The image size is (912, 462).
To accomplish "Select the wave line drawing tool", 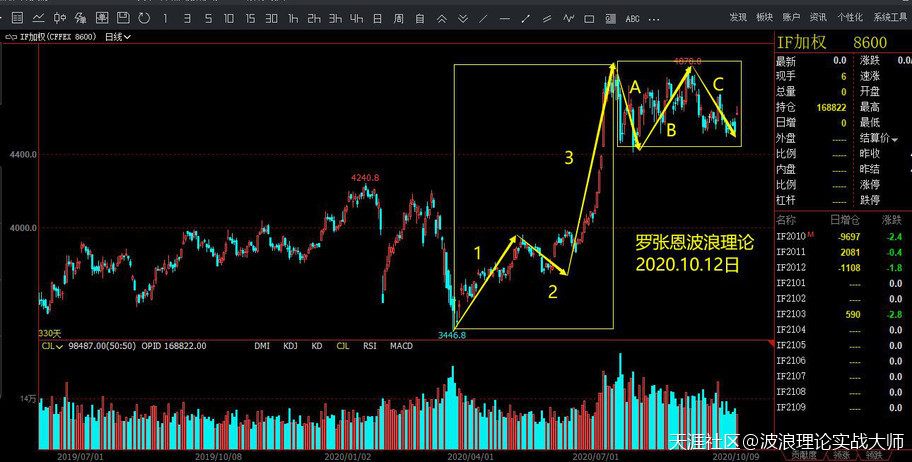I will 569,18.
